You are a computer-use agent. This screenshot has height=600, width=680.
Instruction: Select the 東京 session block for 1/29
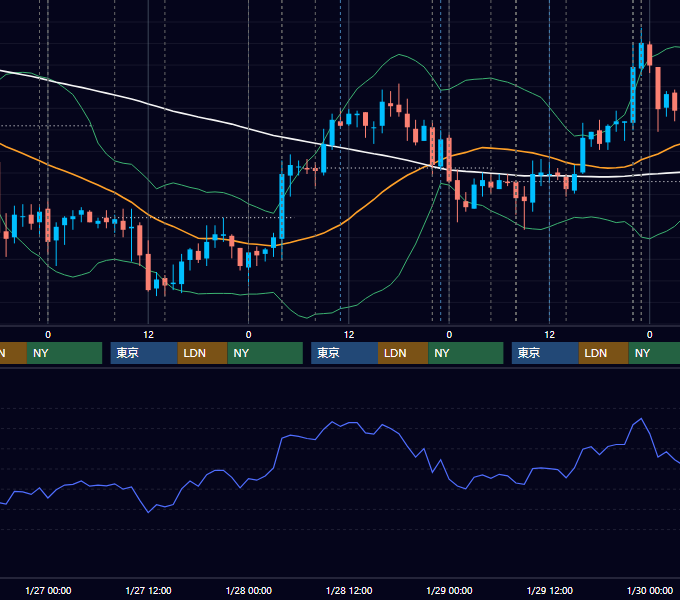click(x=545, y=353)
